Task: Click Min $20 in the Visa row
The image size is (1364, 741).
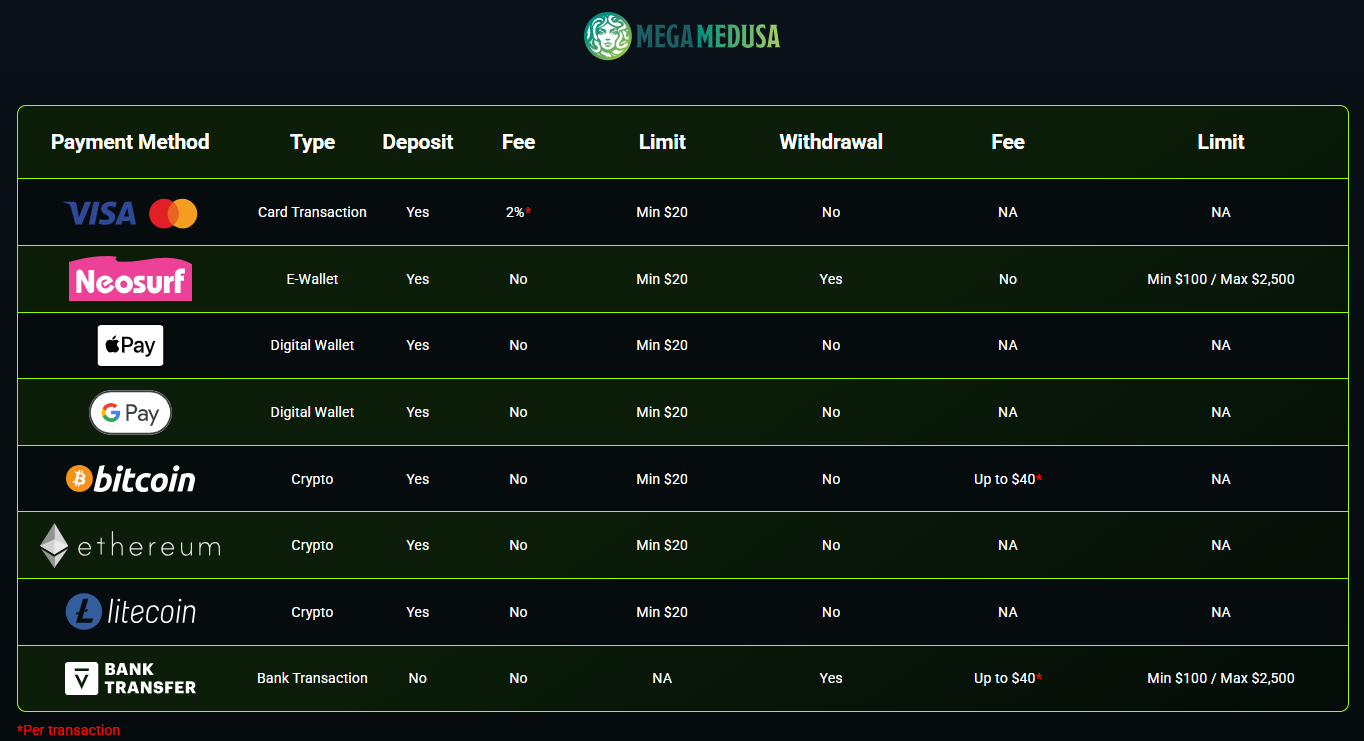Action: (662, 212)
